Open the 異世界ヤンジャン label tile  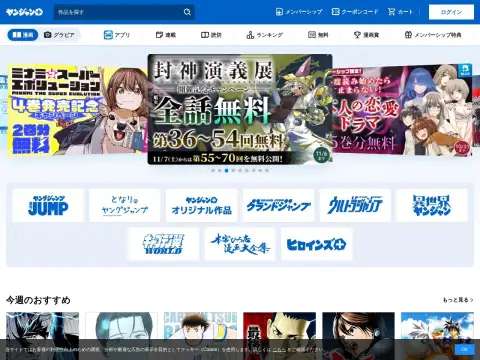tap(432, 205)
